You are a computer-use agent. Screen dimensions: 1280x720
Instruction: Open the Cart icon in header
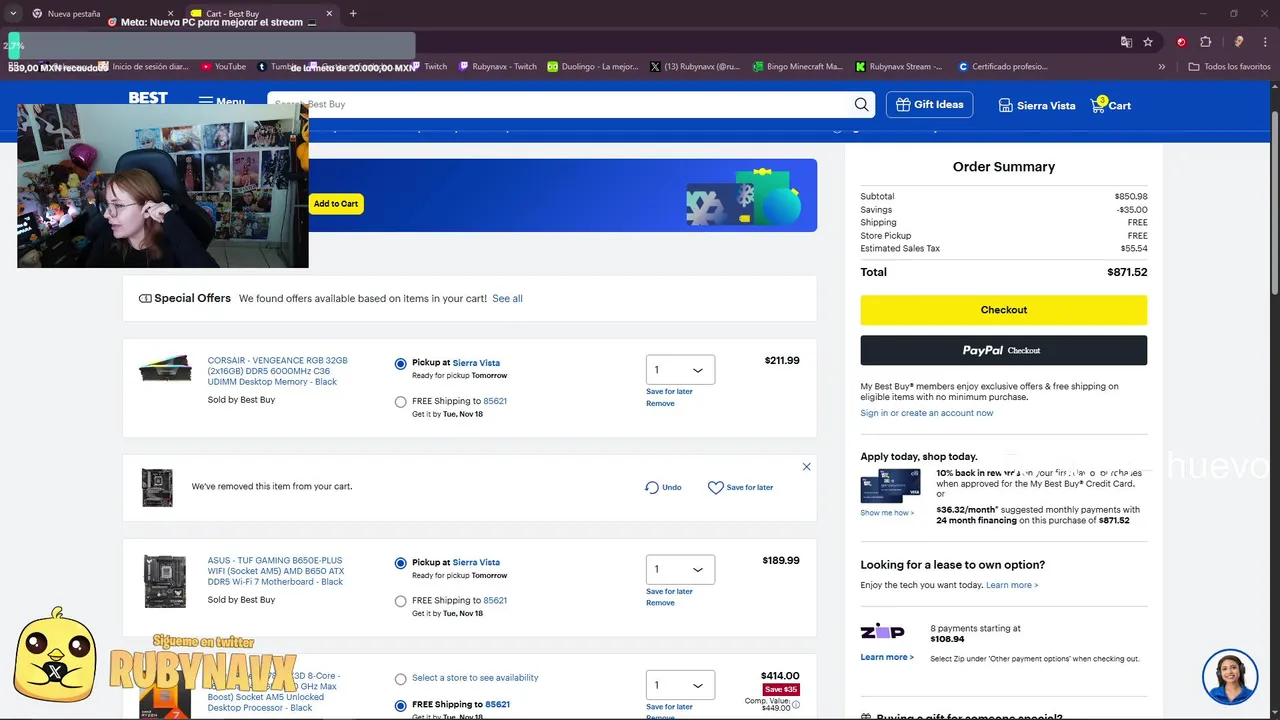[x=1111, y=105]
